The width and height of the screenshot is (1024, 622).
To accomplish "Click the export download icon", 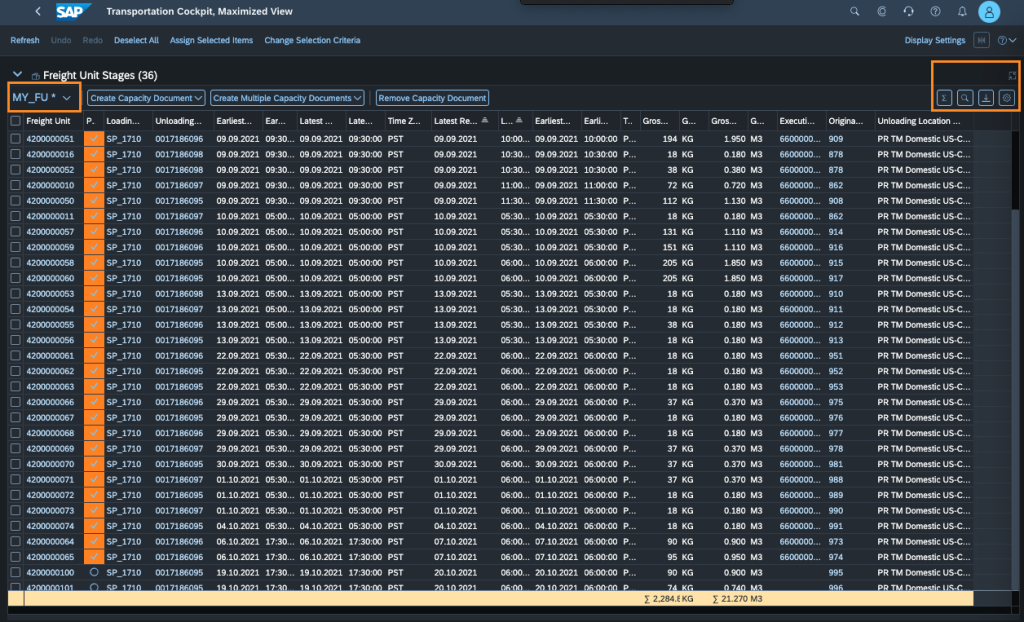I will (985, 98).
